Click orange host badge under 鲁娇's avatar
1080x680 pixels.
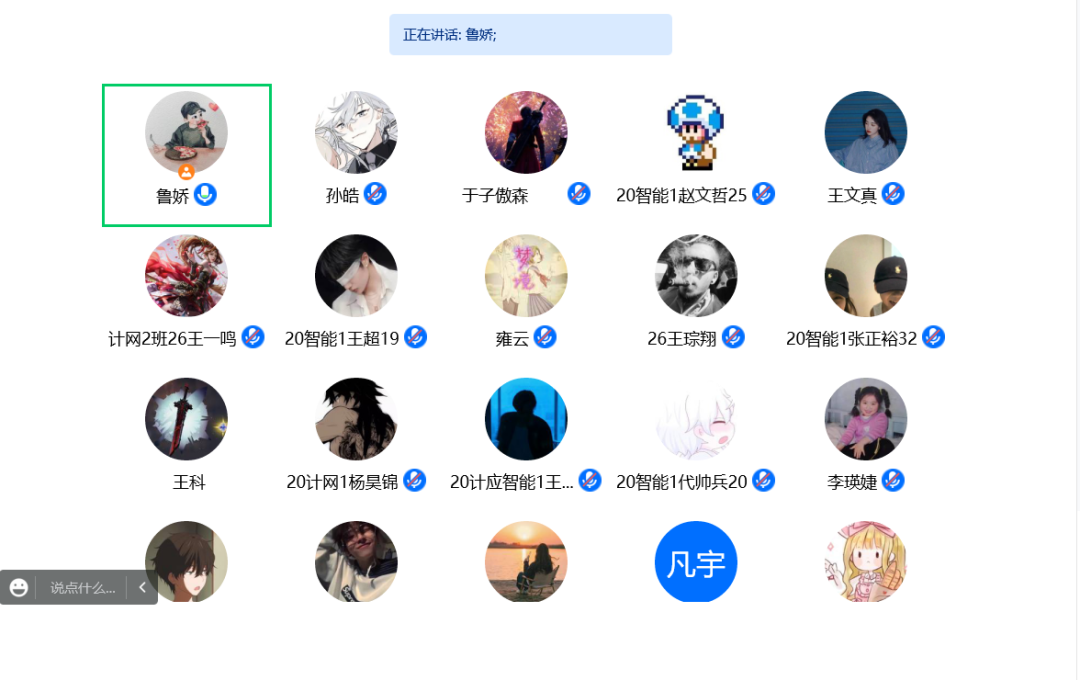186,172
